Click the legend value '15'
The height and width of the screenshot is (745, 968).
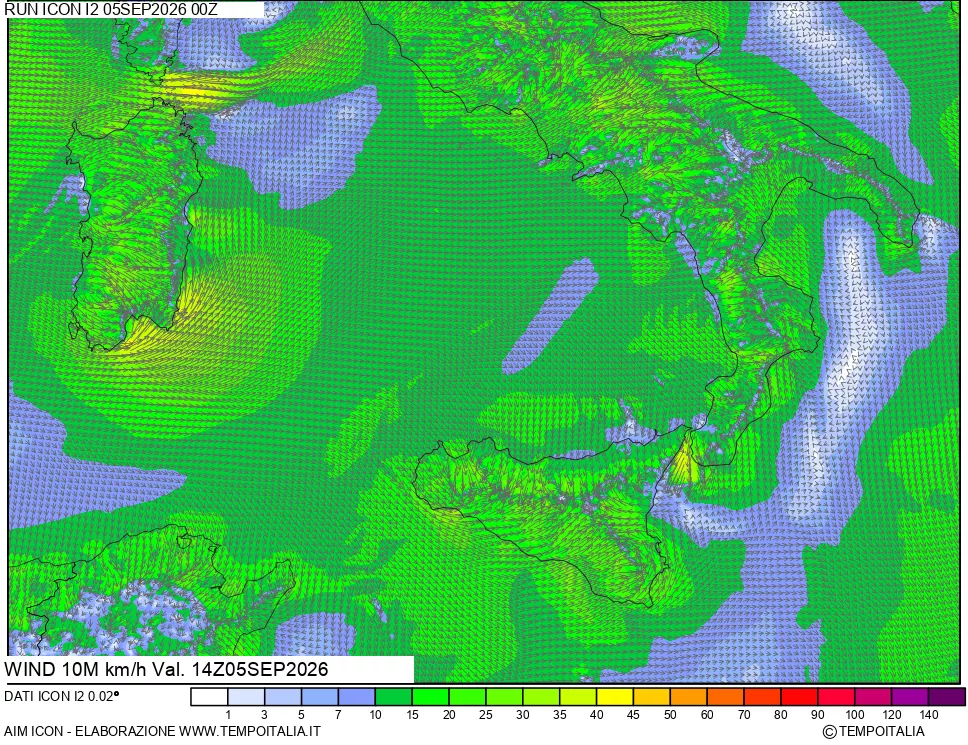[x=412, y=715]
